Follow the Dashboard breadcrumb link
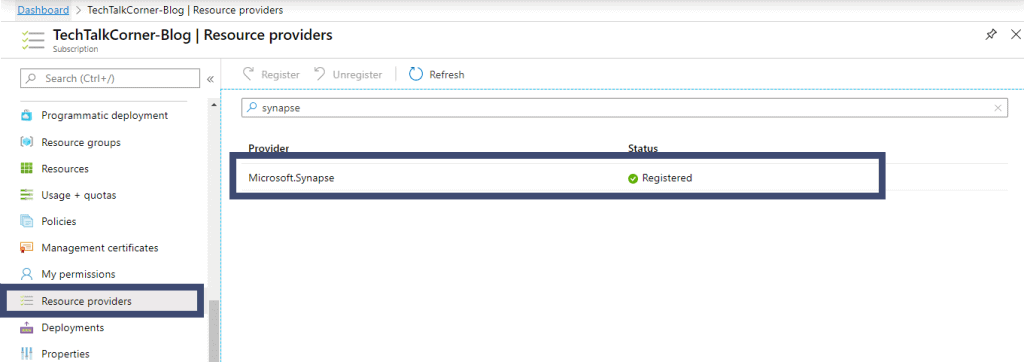This screenshot has height=362, width=1024. (x=43, y=10)
